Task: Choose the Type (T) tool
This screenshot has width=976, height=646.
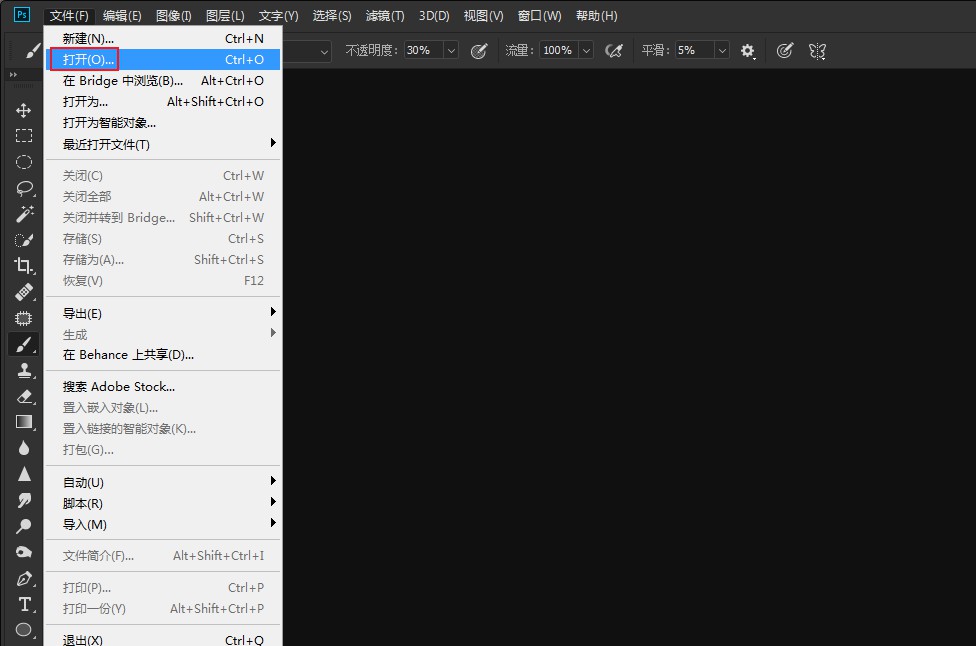Action: tap(24, 604)
